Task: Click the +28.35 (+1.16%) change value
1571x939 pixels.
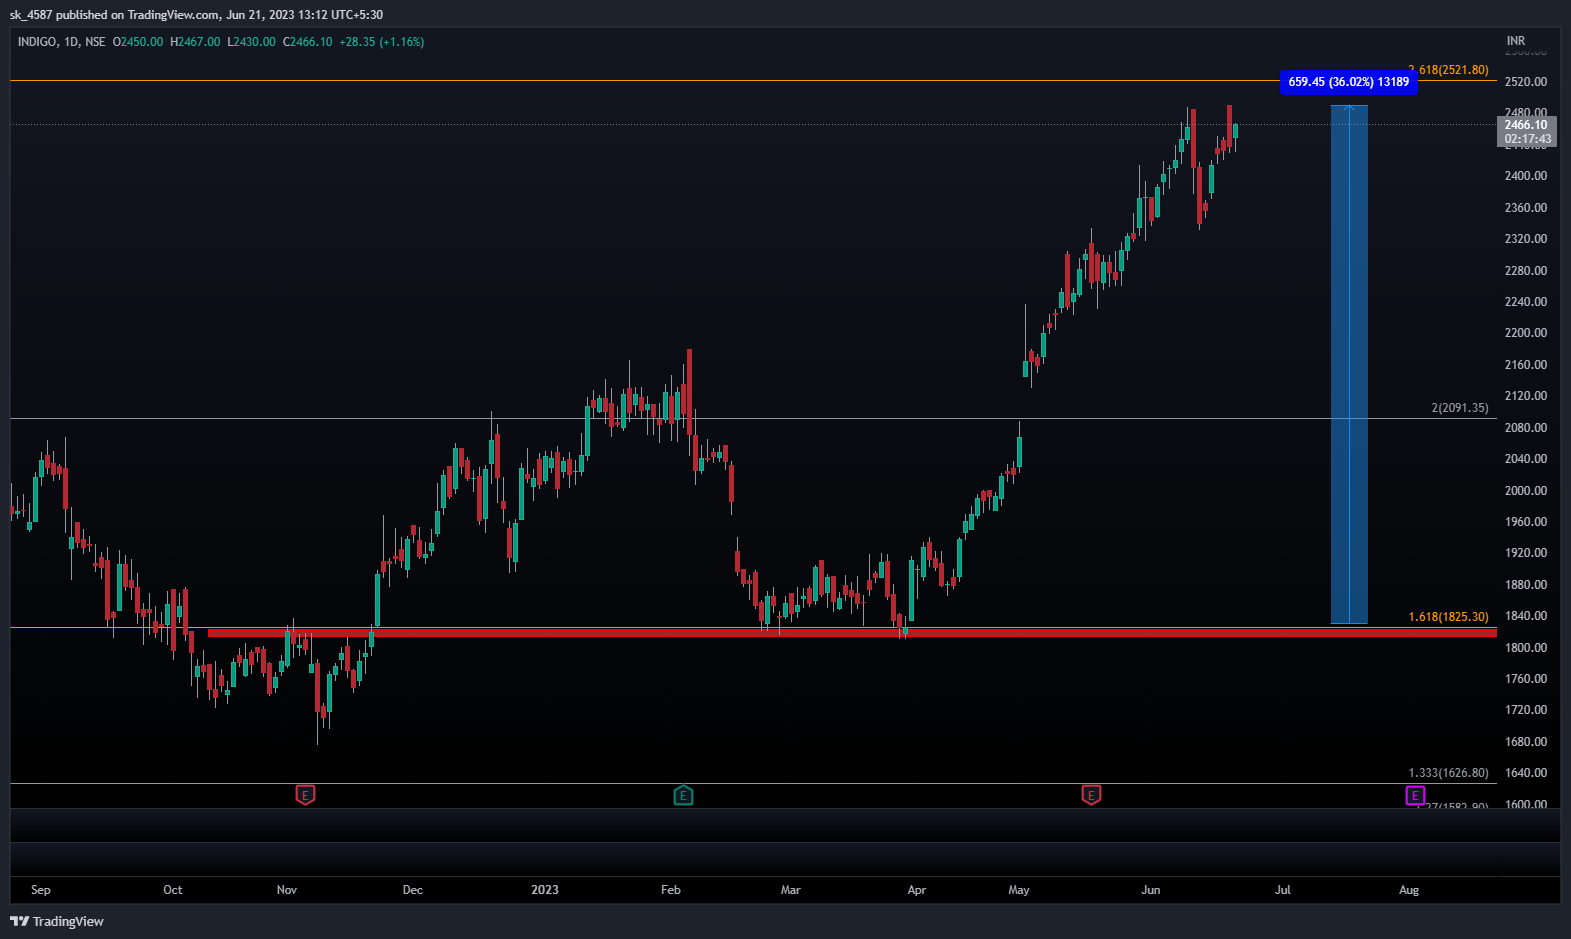Action: [x=382, y=42]
